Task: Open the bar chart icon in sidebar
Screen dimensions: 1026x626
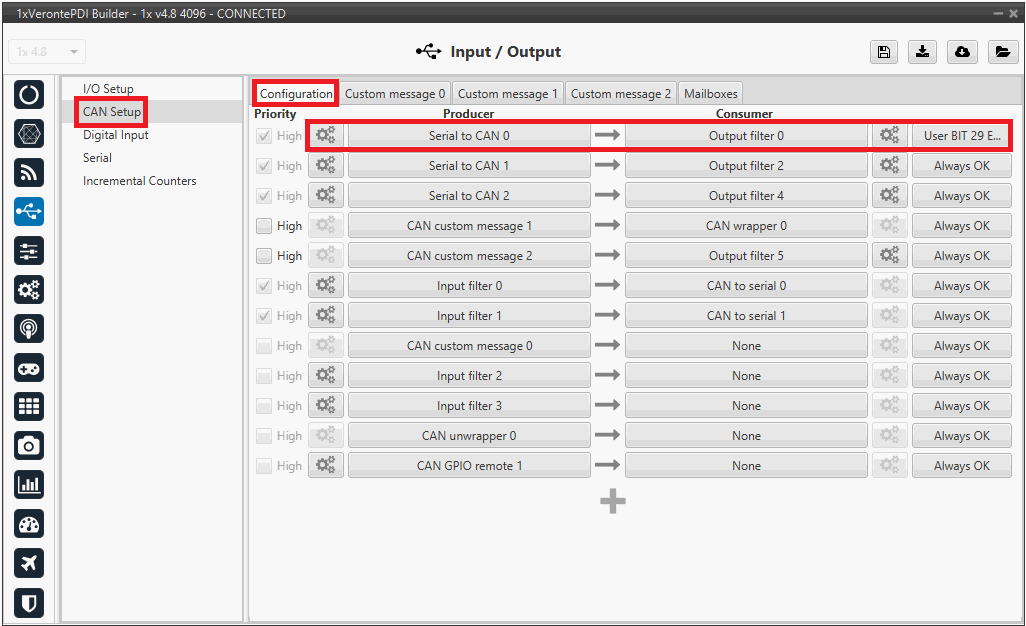Action: (29, 485)
